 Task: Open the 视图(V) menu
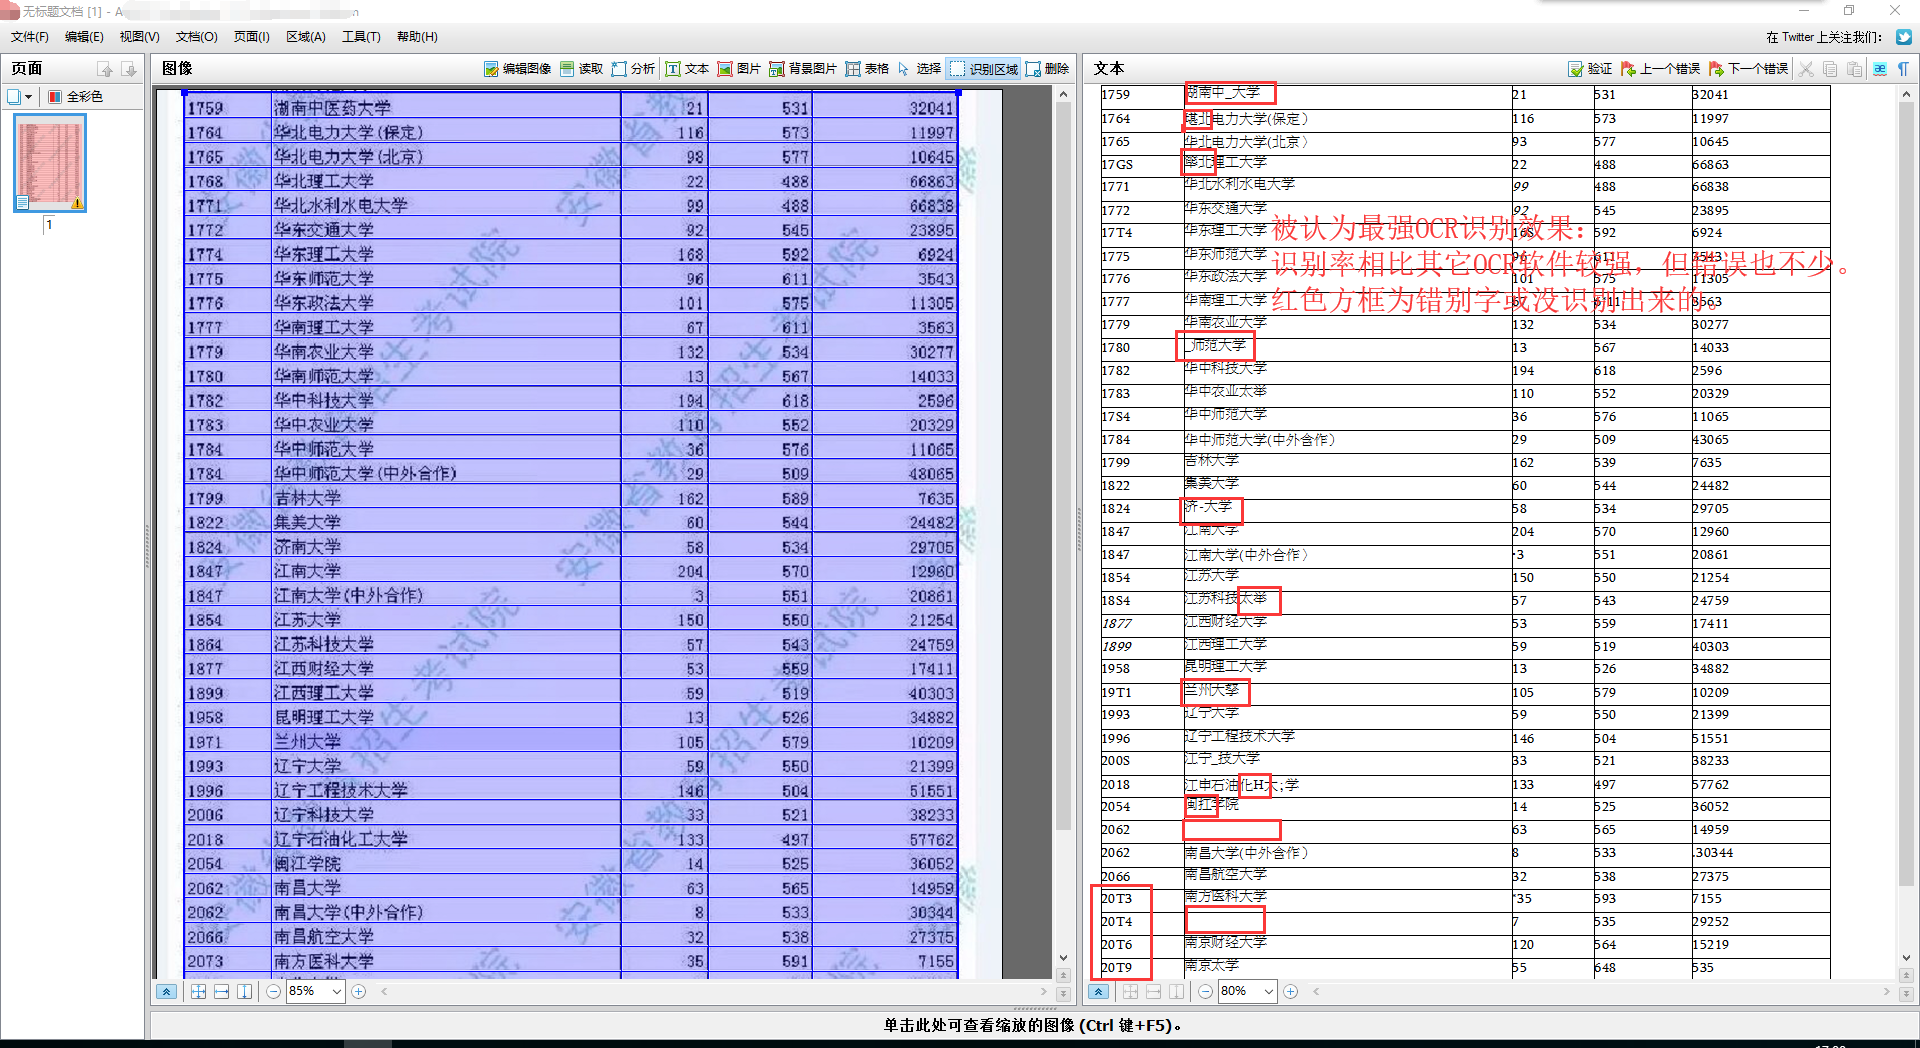click(139, 37)
